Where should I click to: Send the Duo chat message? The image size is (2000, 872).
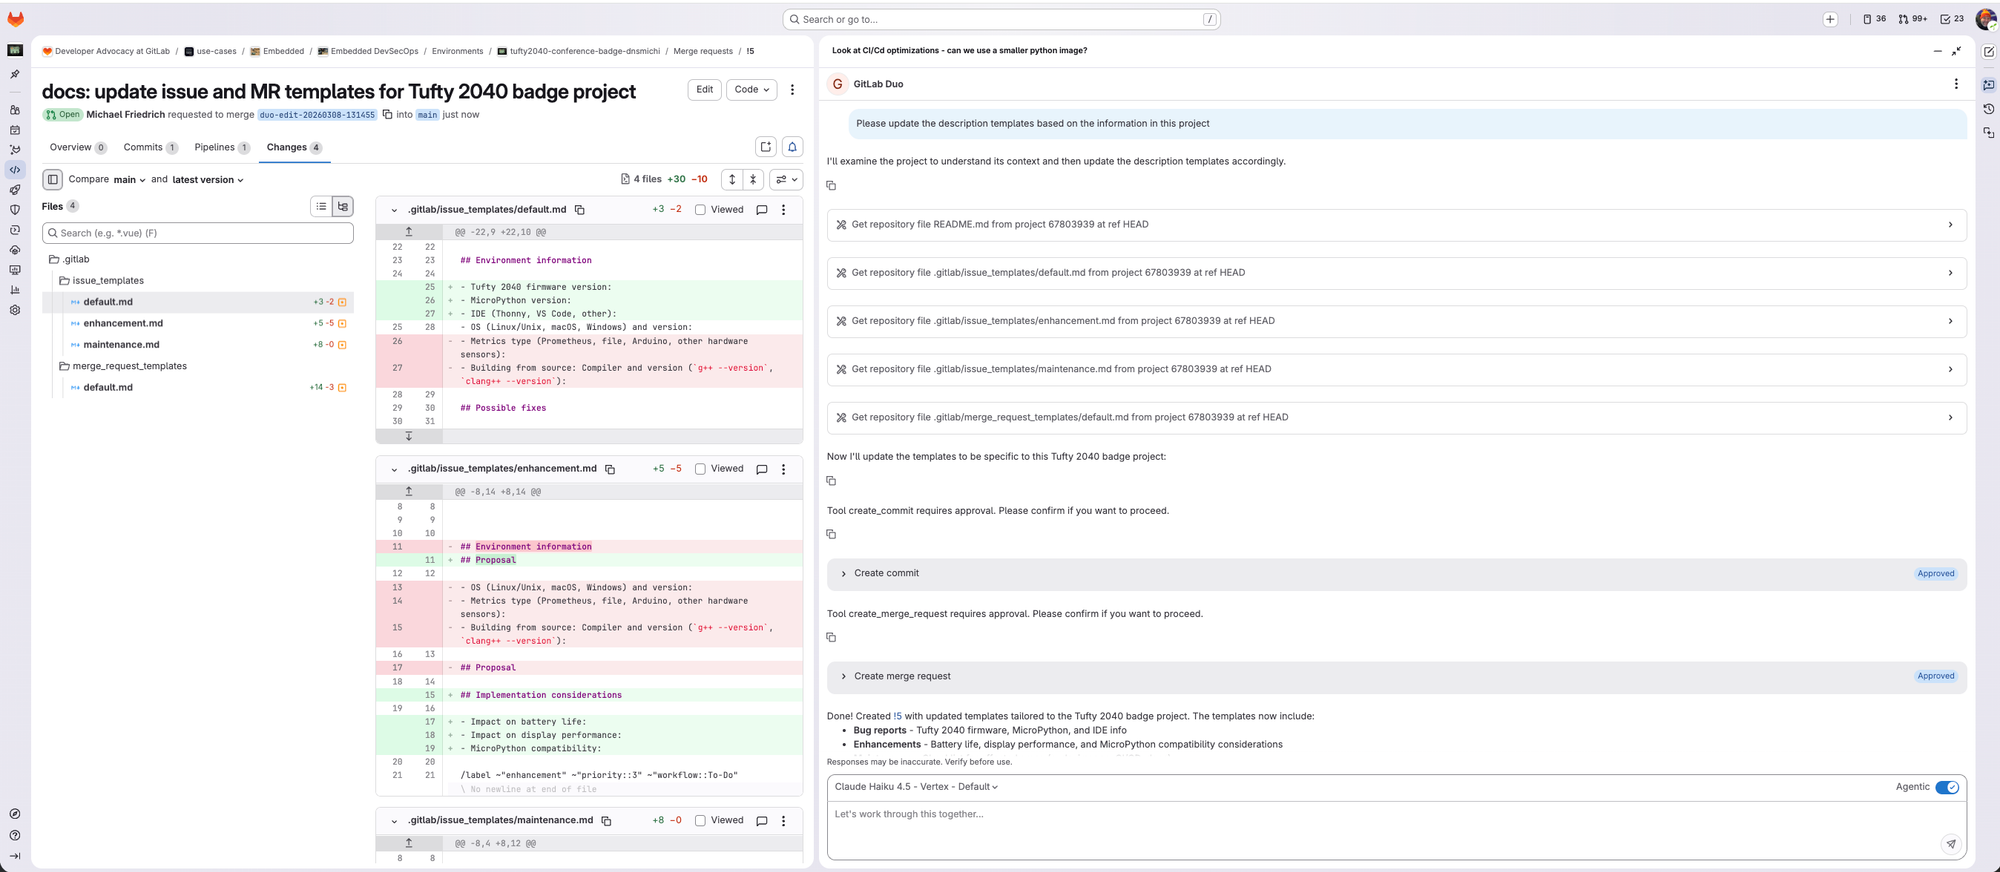tap(1950, 844)
